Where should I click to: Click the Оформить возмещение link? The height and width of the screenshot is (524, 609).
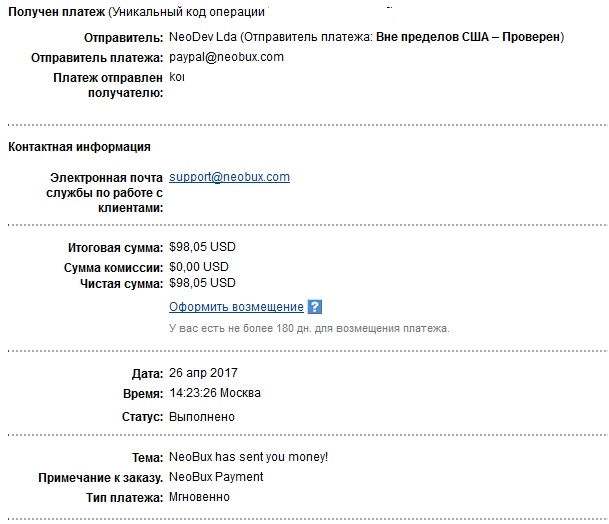[x=236, y=307]
